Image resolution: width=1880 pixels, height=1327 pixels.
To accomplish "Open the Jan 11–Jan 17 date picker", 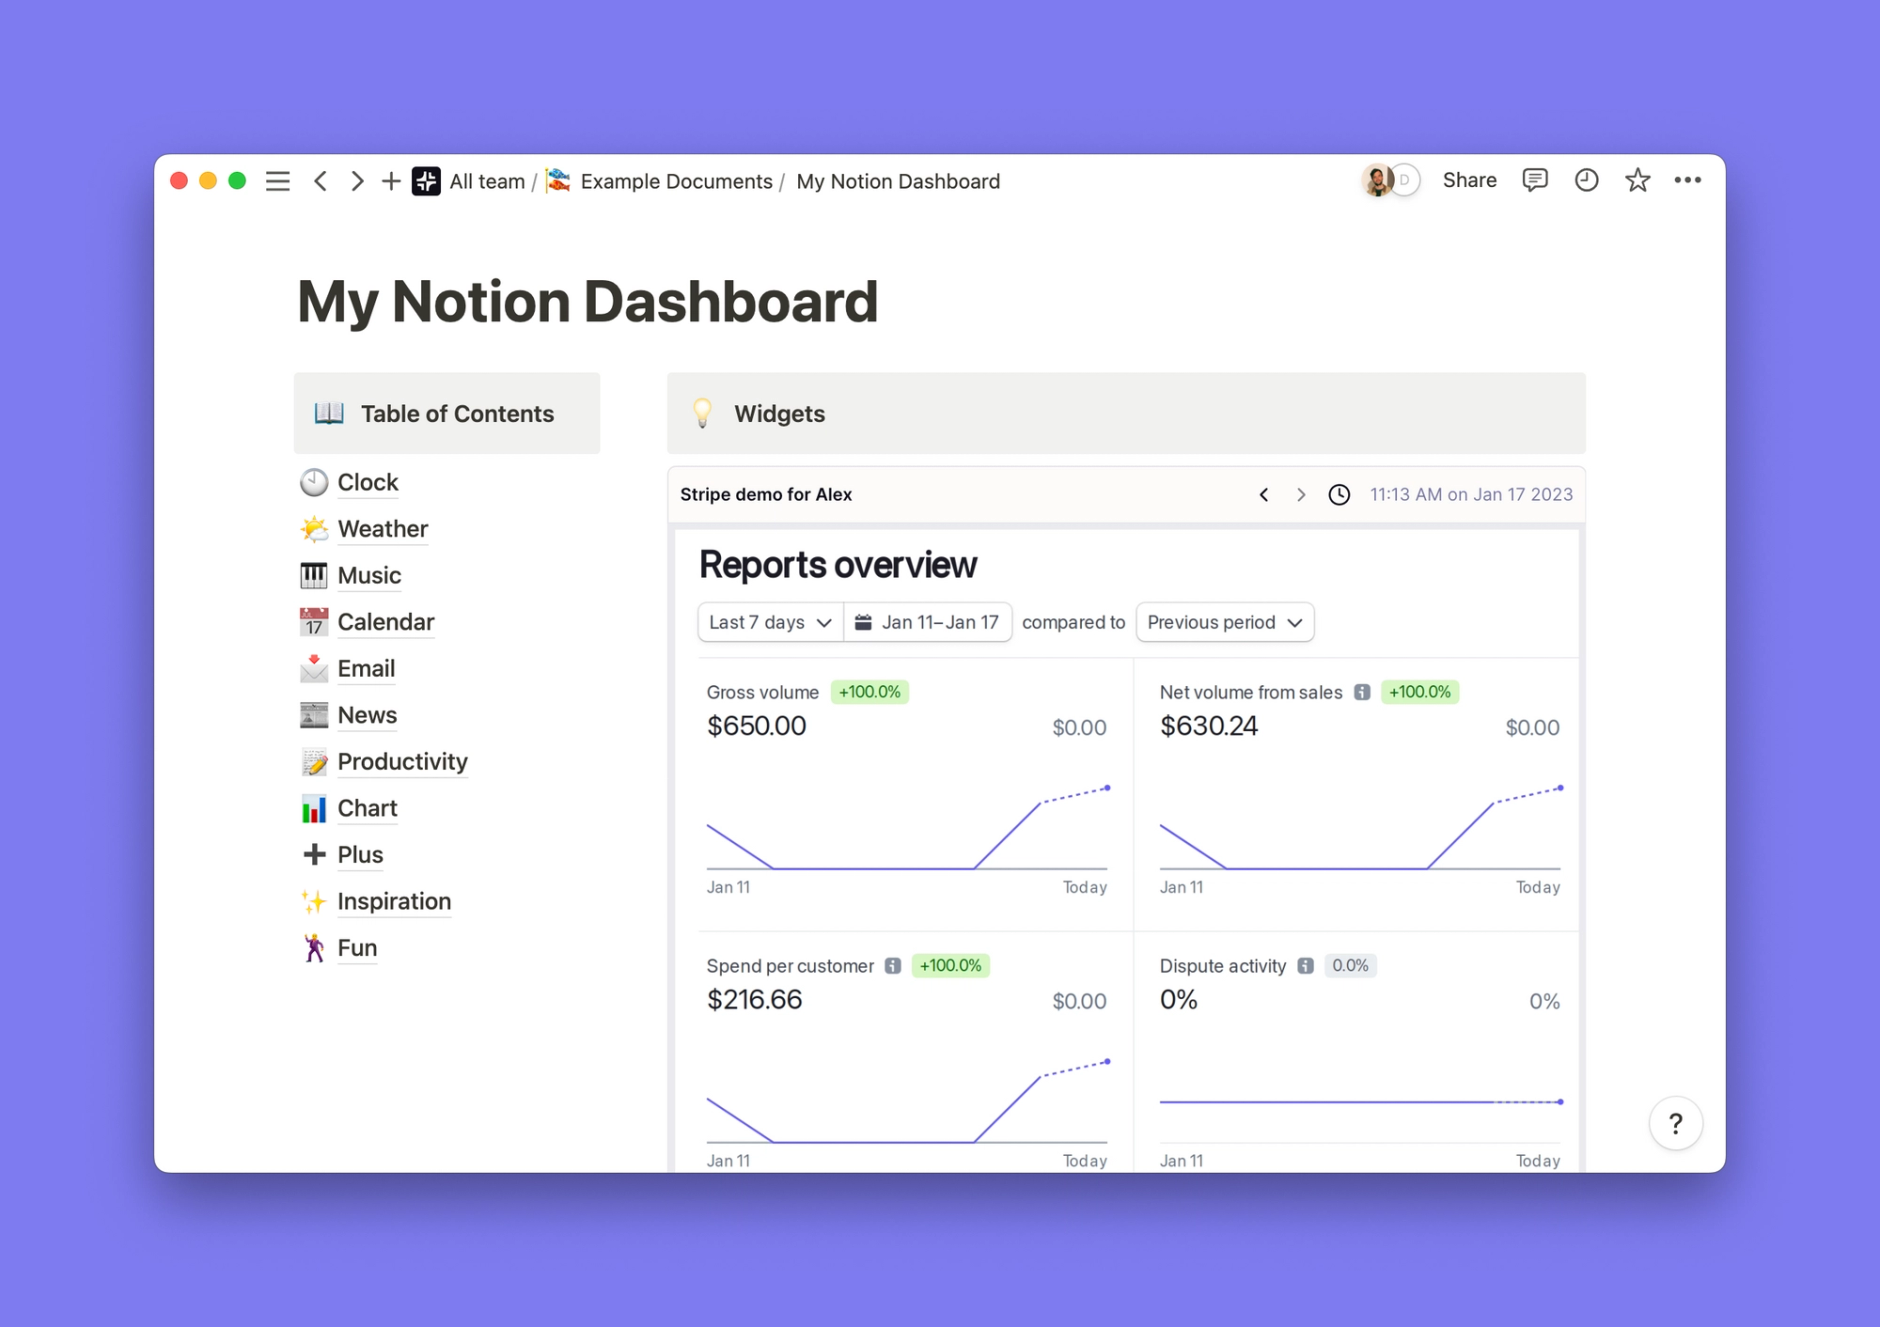I will (927, 622).
